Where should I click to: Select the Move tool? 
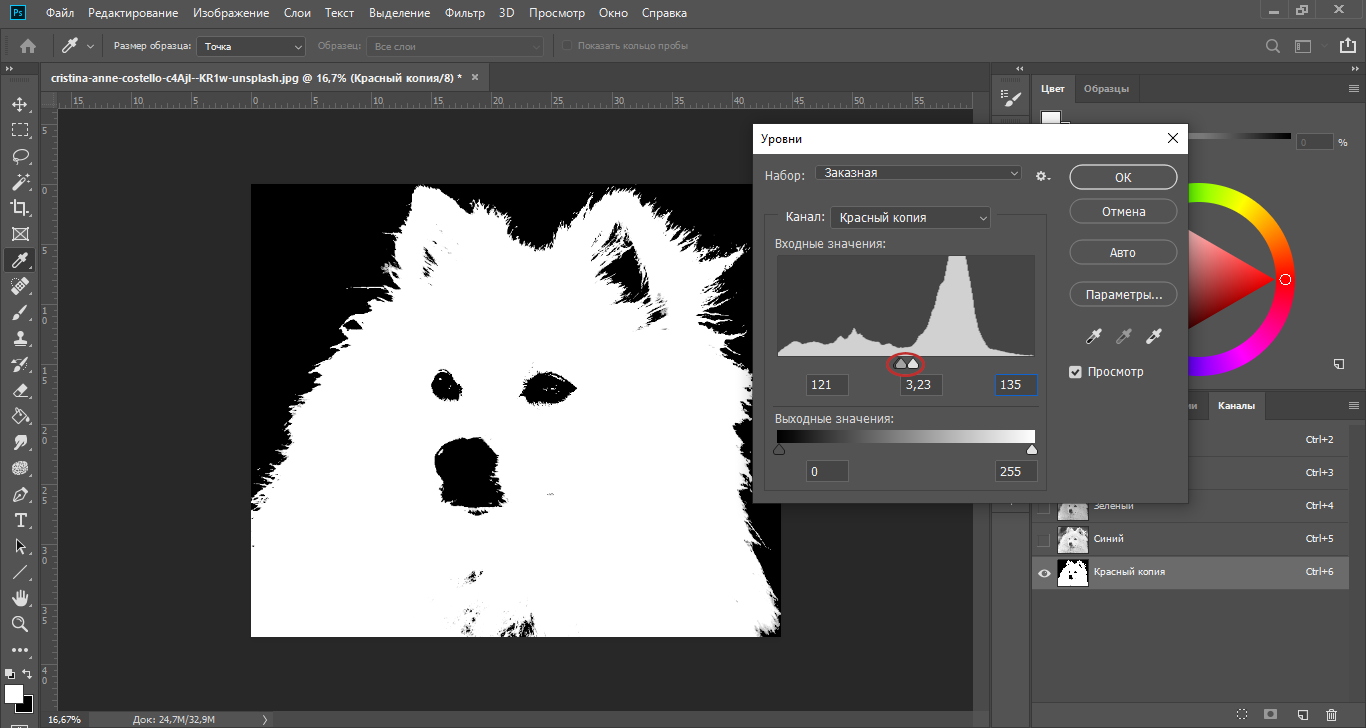[20, 104]
